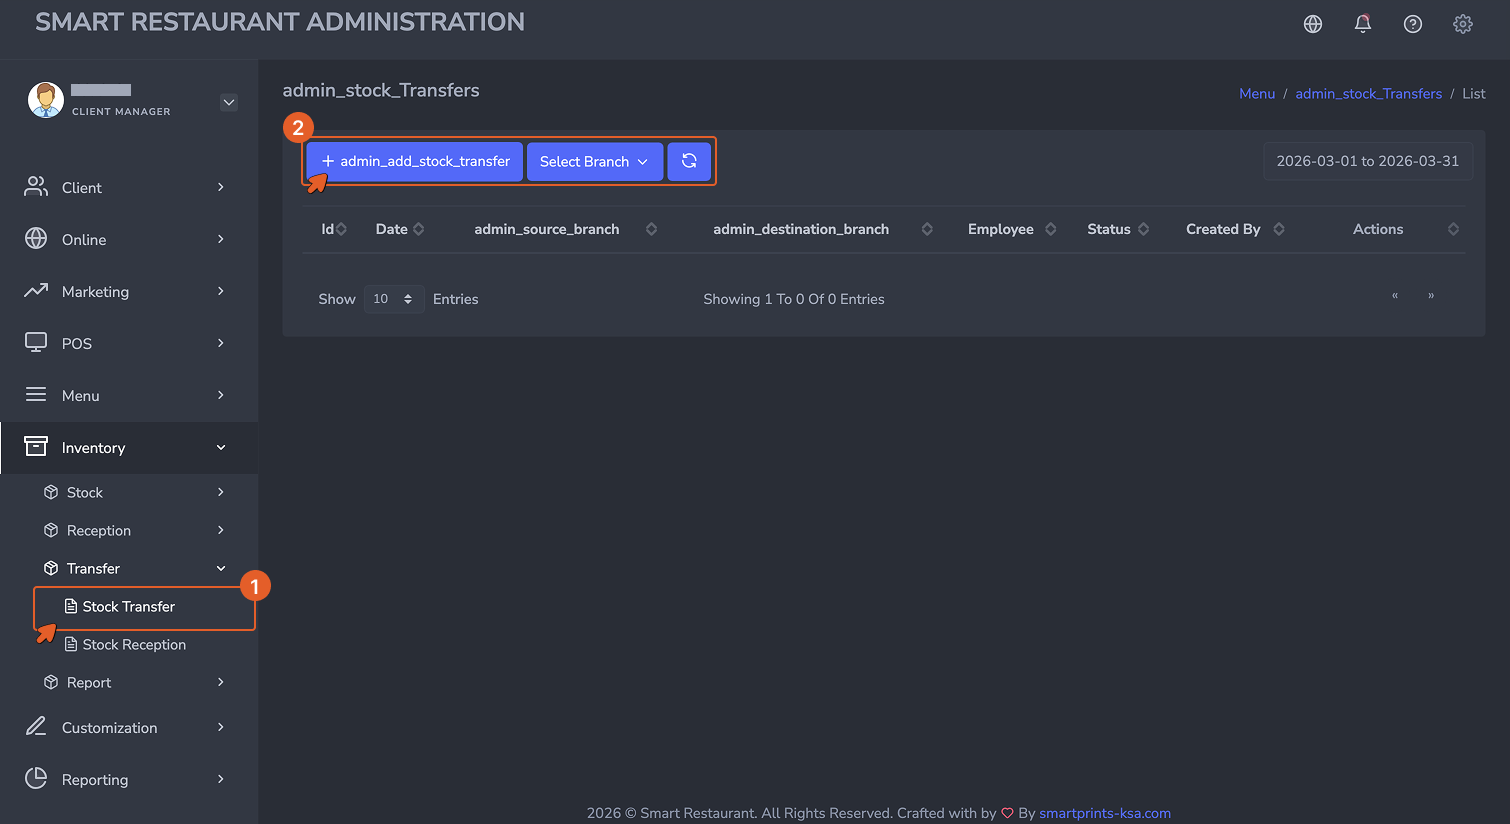Sort by admin_destination_branch column header

801,229
